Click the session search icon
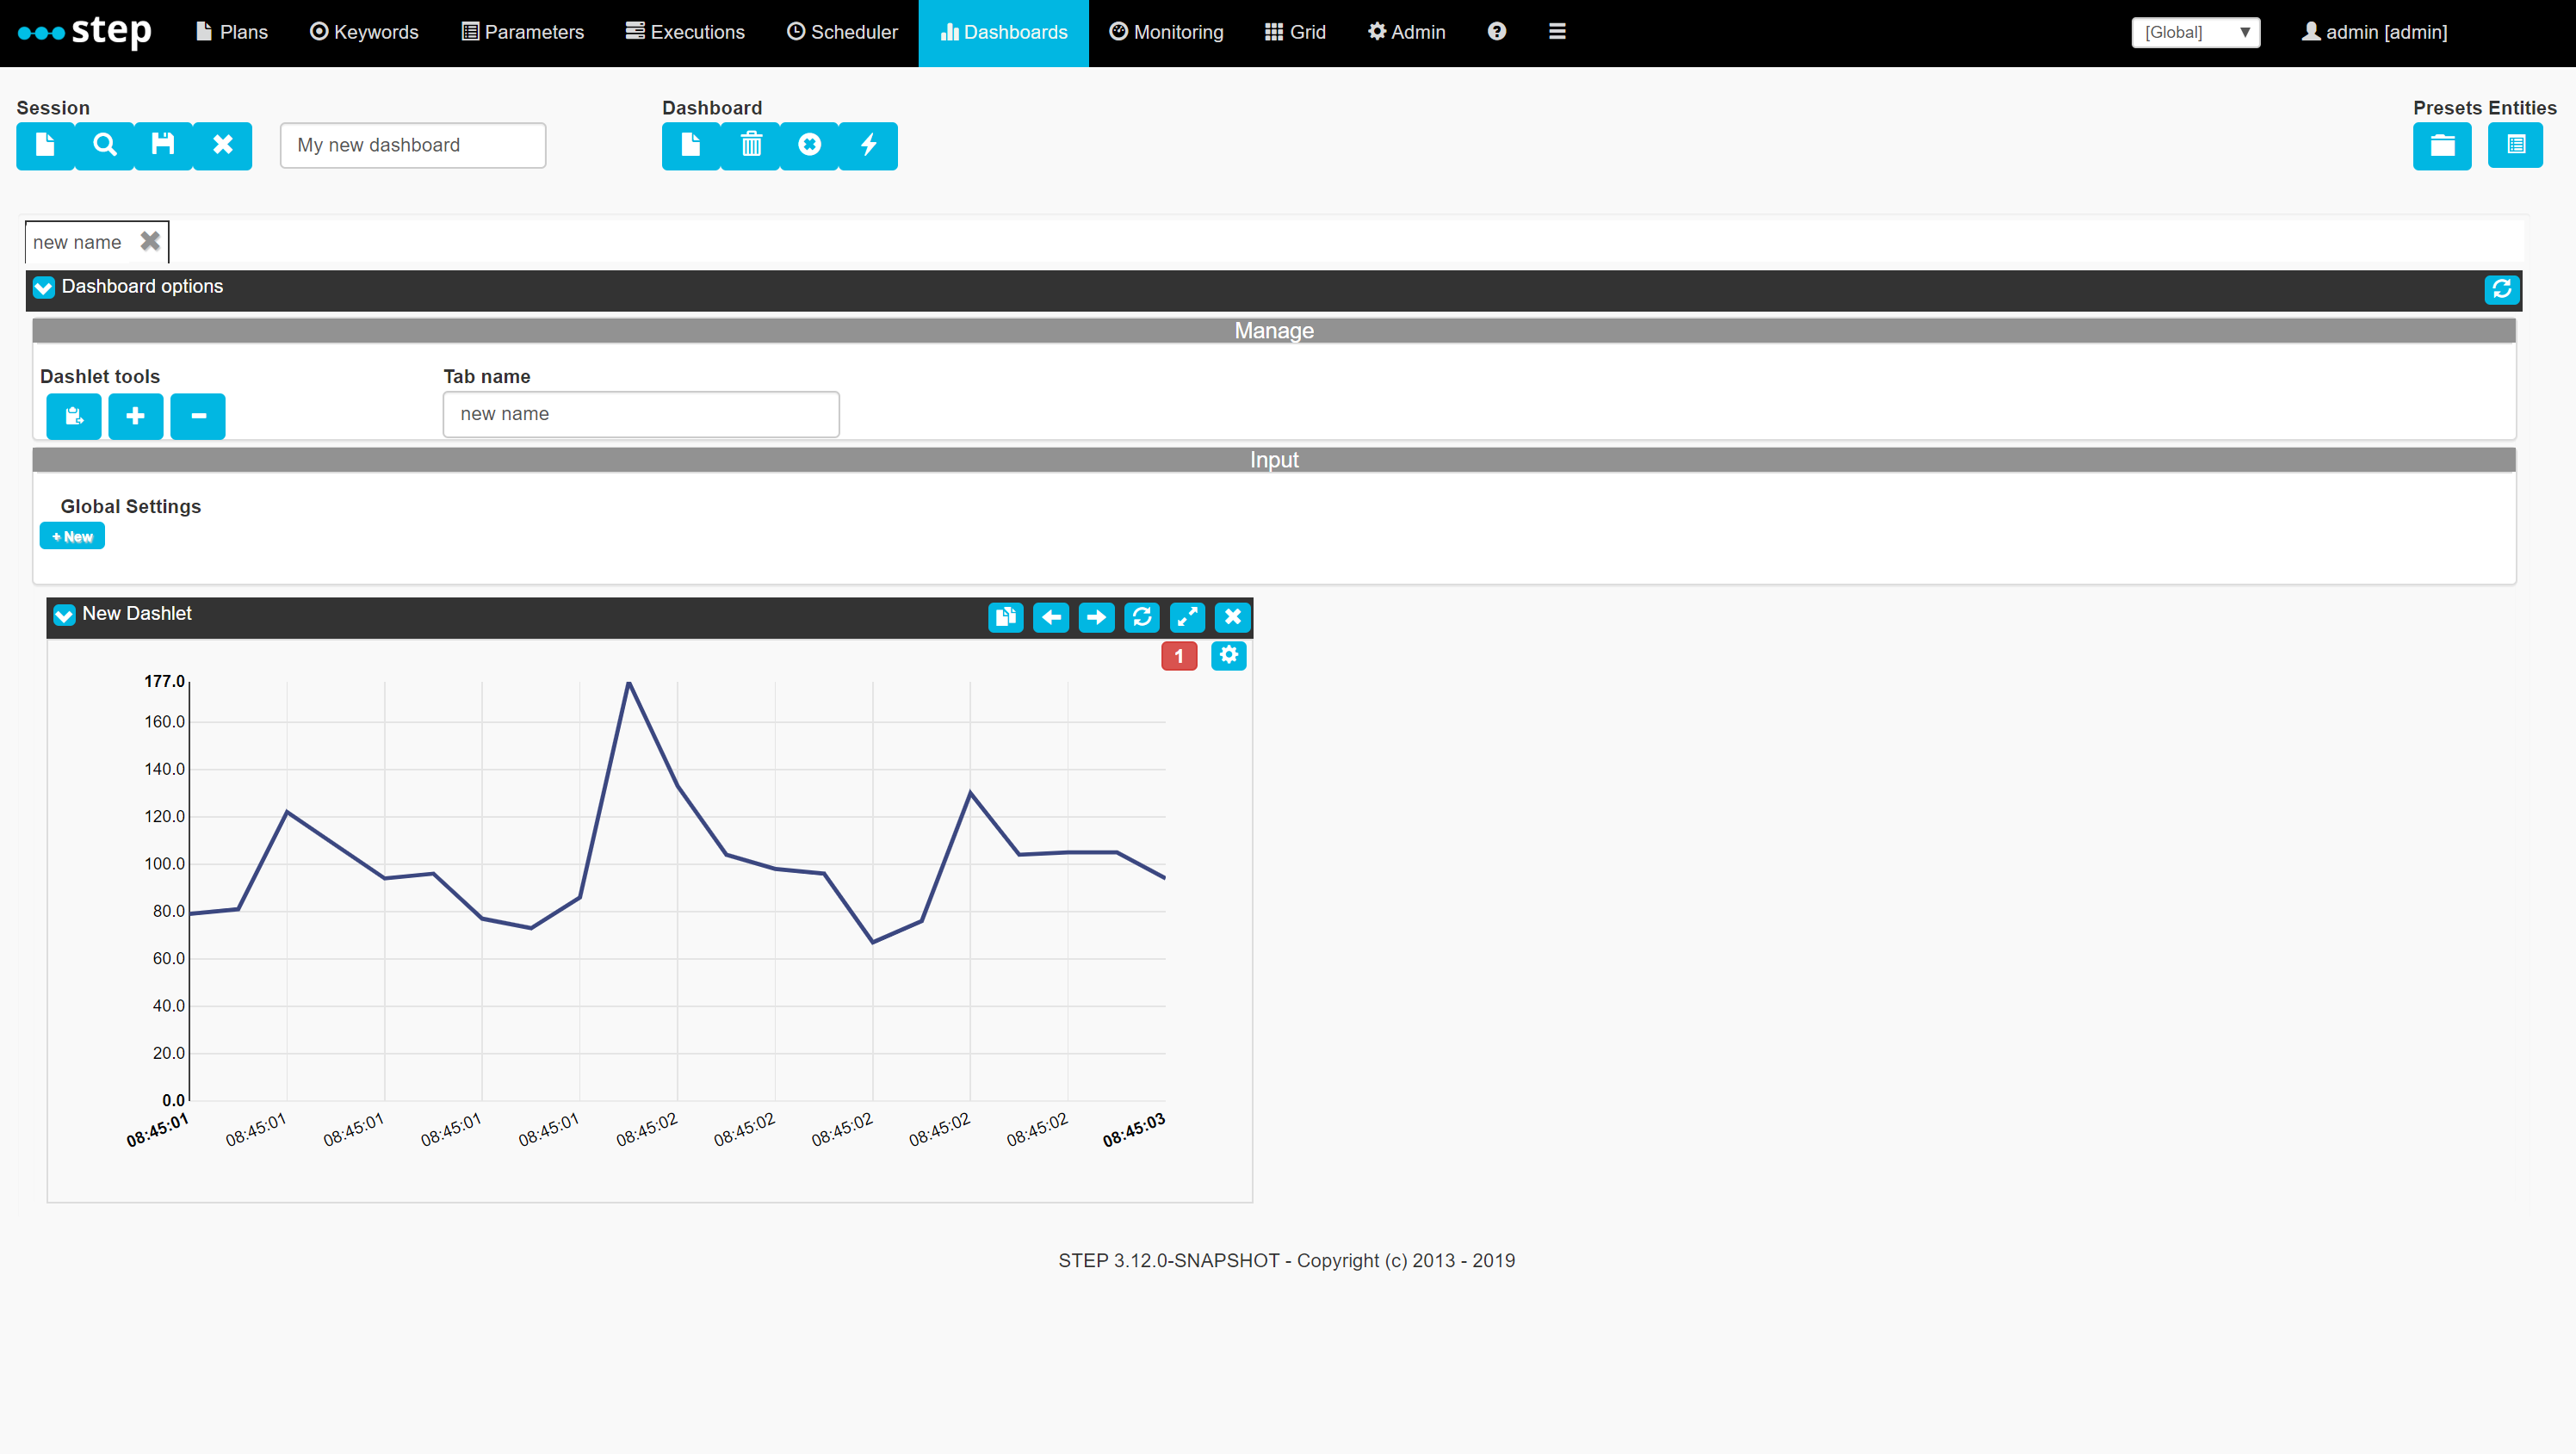Viewport: 2576px width, 1454px height. [104, 146]
